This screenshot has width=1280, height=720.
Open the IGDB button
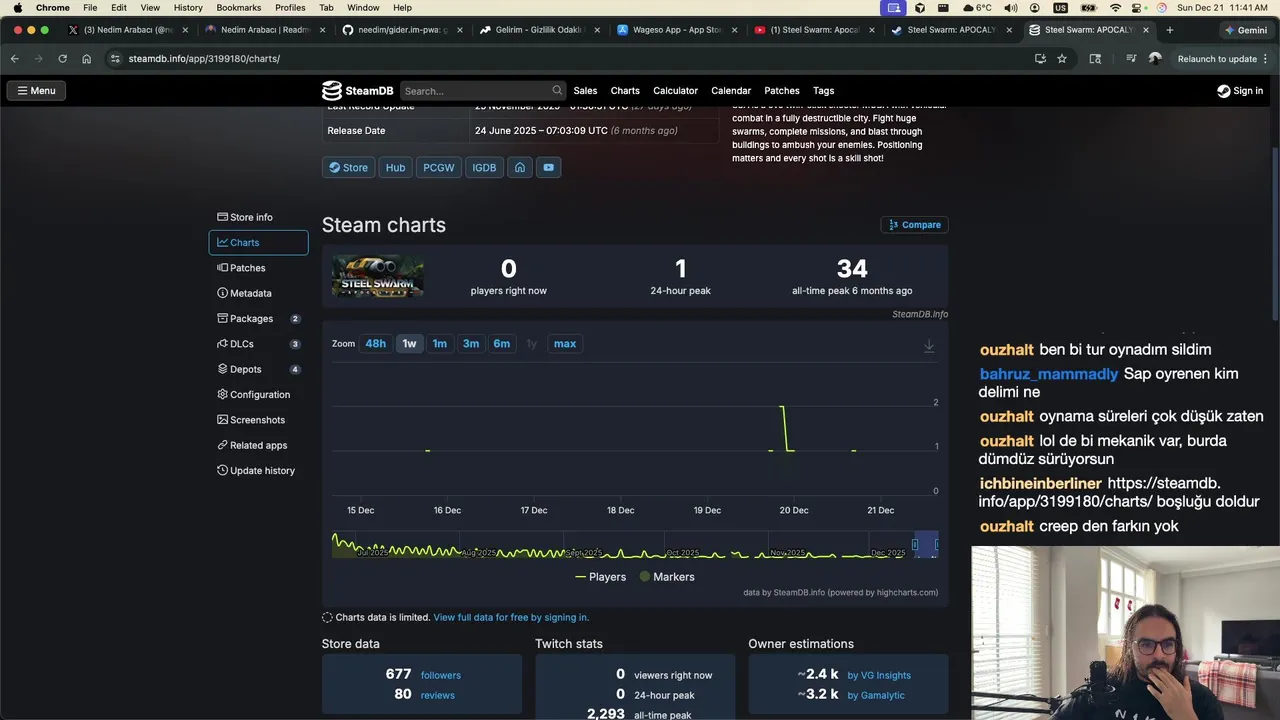[484, 168]
